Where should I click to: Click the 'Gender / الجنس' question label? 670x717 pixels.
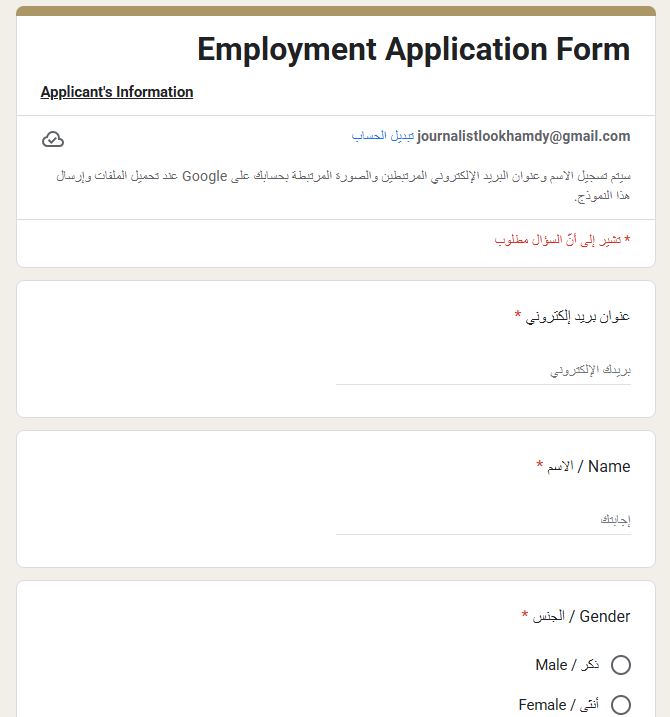pos(581,616)
